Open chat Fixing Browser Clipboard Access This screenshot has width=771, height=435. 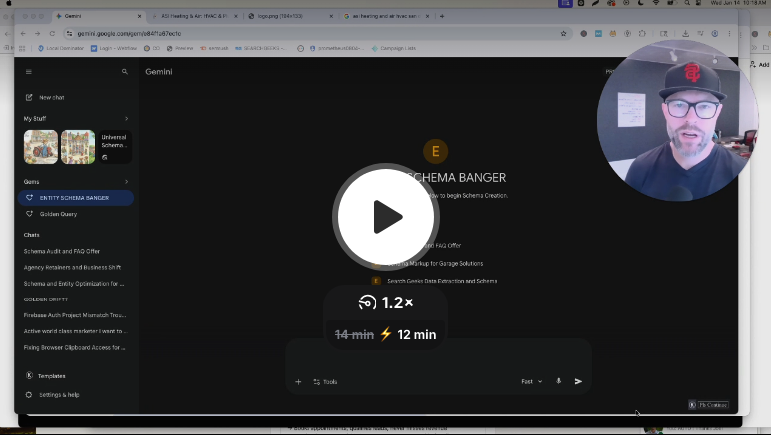click(74, 348)
